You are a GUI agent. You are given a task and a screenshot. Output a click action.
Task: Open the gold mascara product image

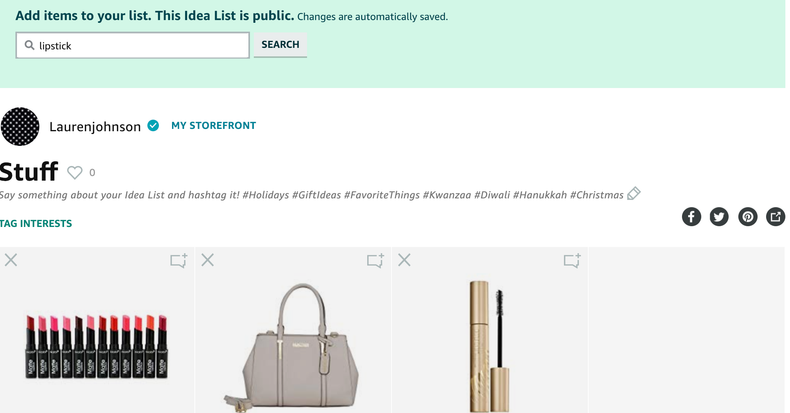click(488, 345)
